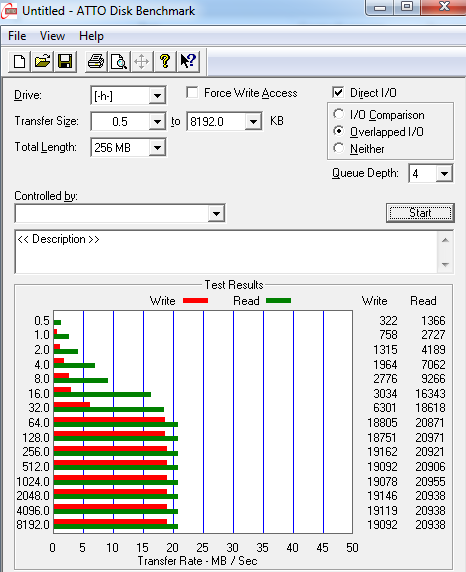Click inside the Description text box

(x=226, y=252)
